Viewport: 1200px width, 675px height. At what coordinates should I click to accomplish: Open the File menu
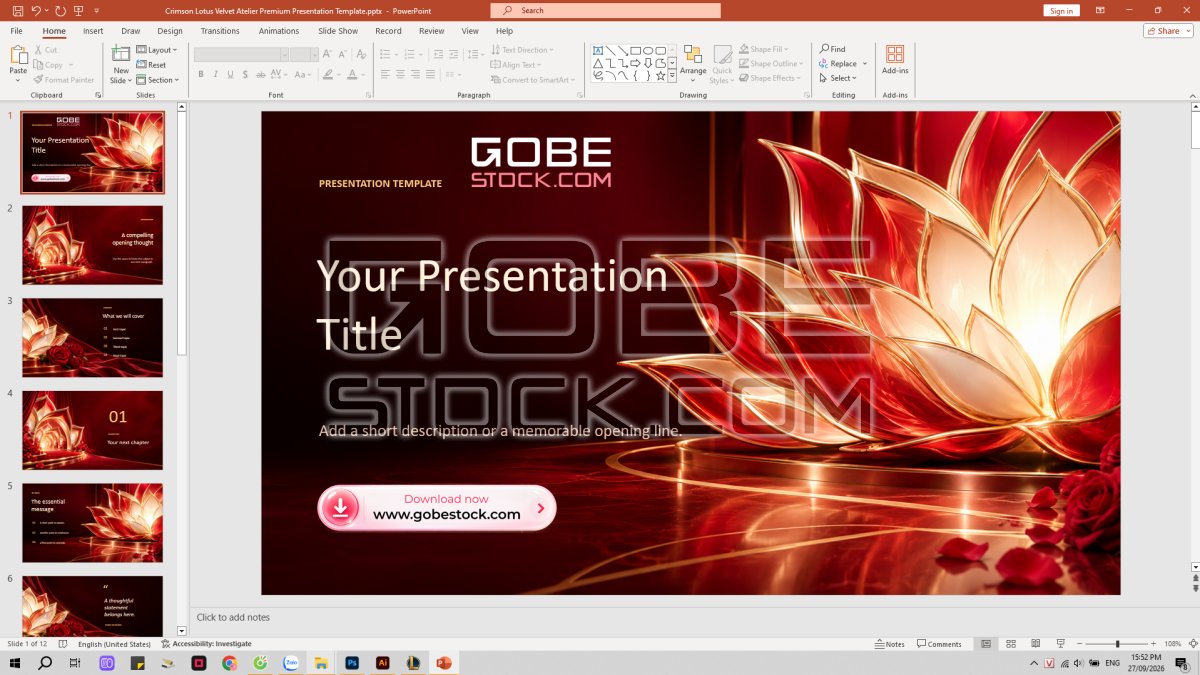(x=16, y=31)
